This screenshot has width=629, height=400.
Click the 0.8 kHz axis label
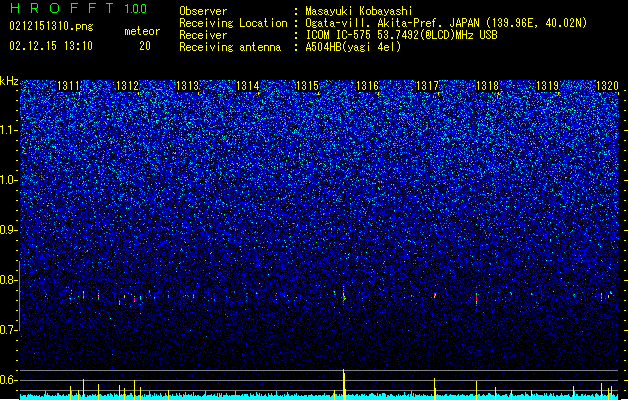coord(9,280)
